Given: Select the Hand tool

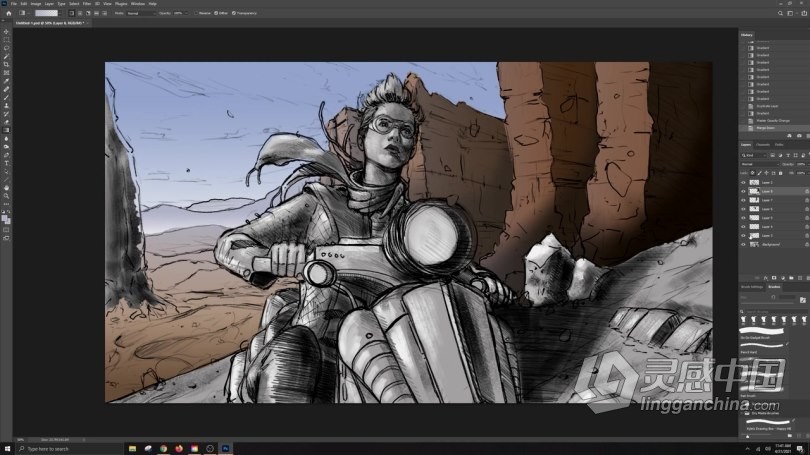Looking at the screenshot, I should point(6,187).
